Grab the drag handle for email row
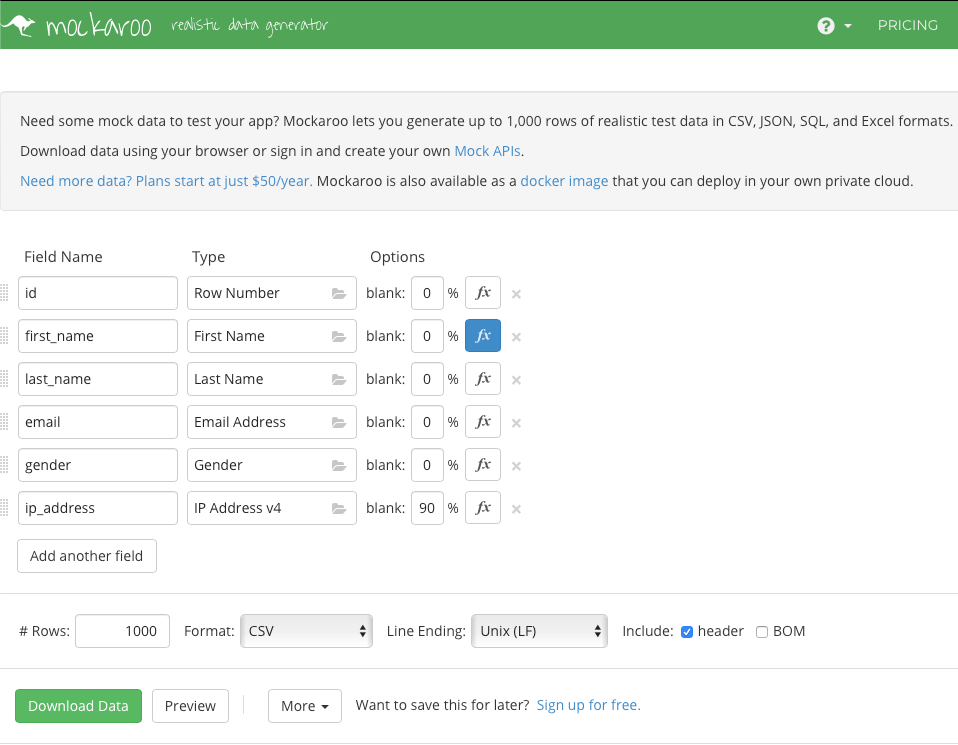The image size is (958, 745). pyautogui.click(x=4, y=422)
